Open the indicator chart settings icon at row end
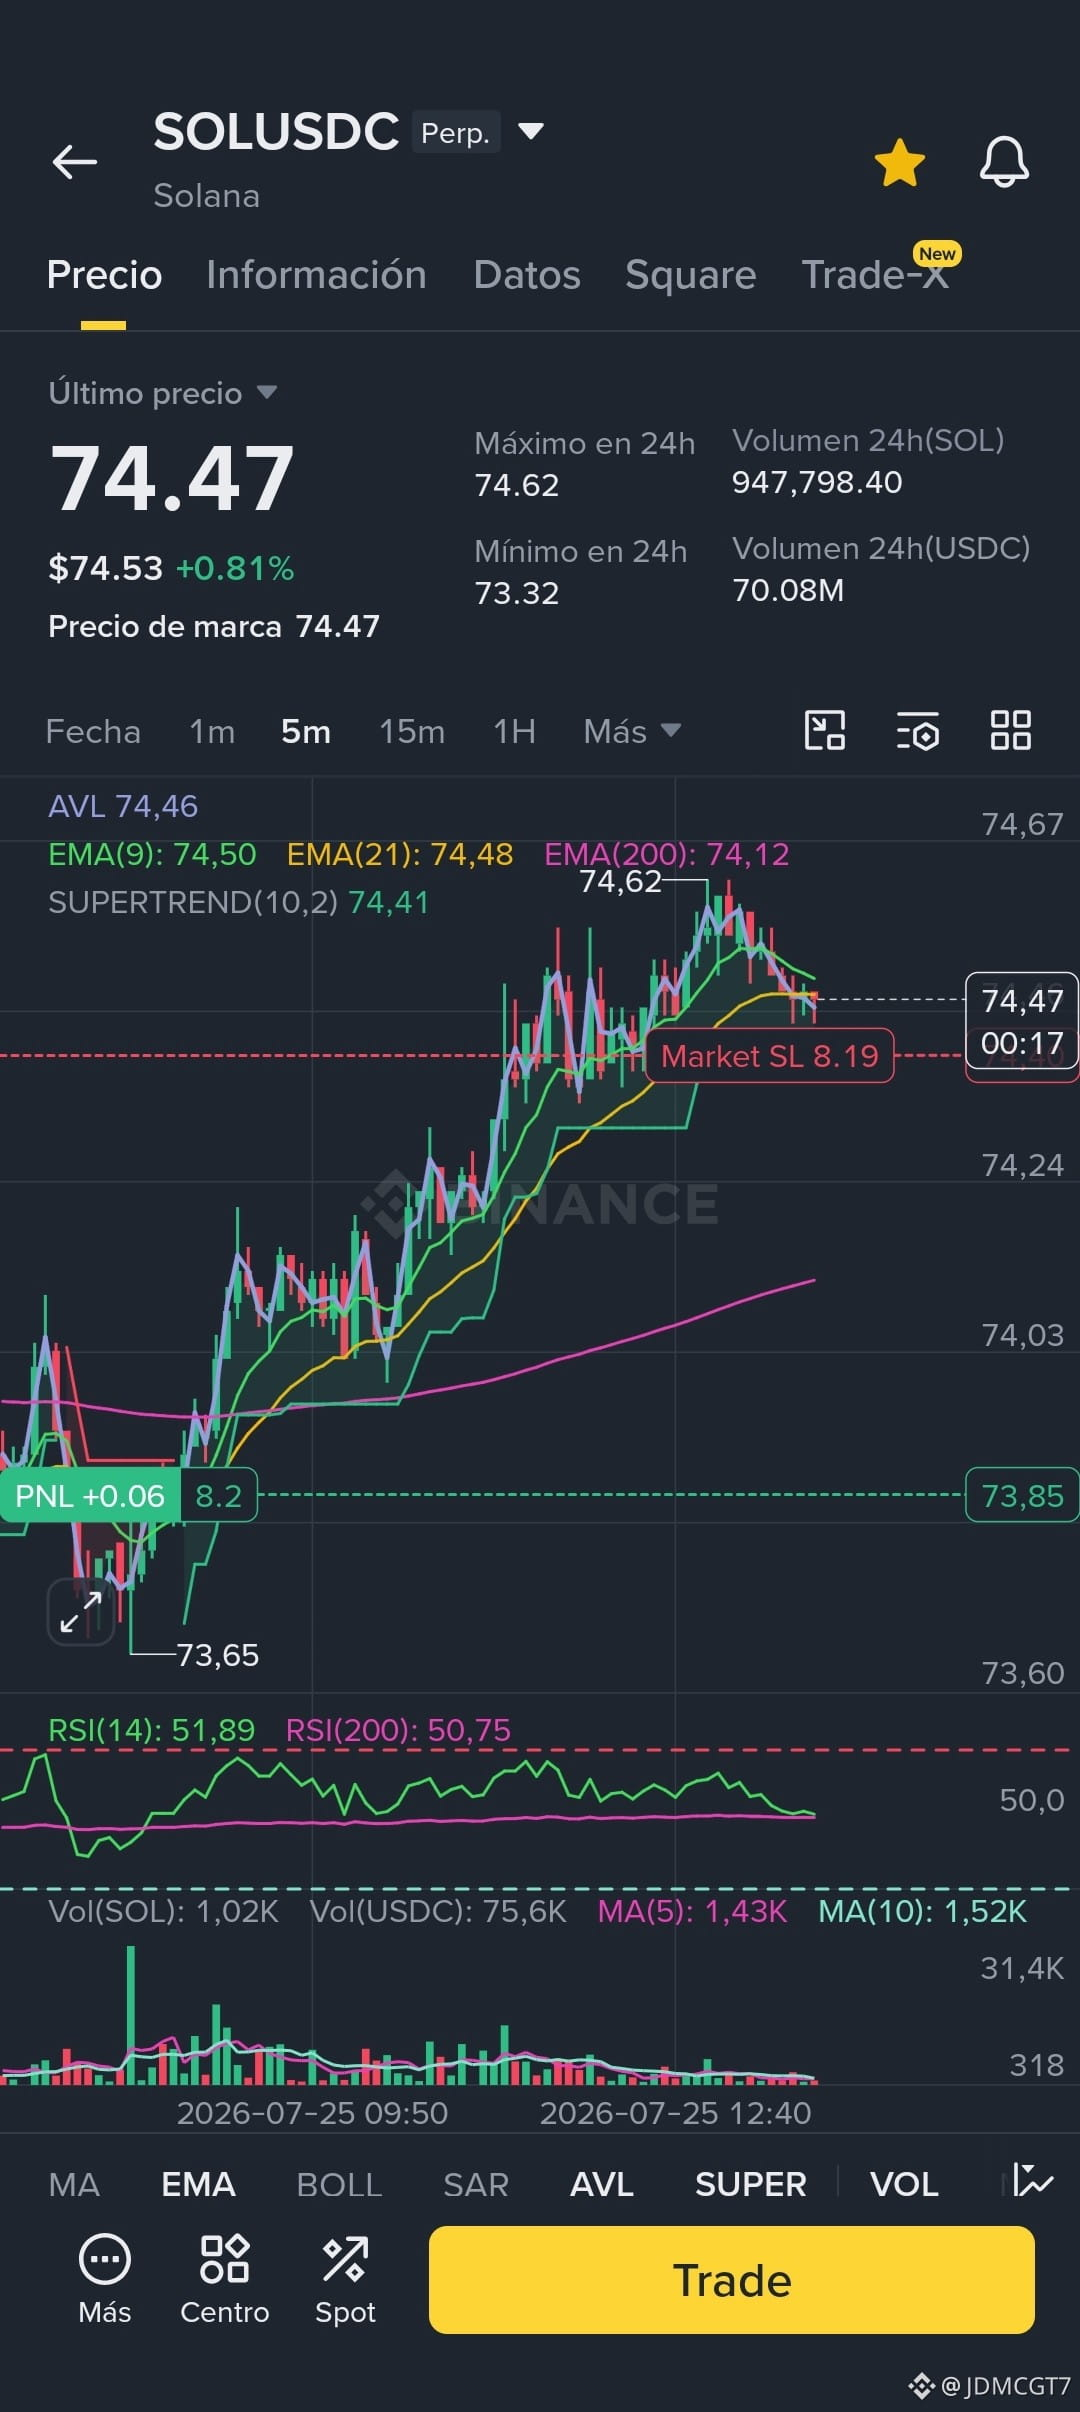The image size is (1080, 2412). [x=1032, y=2181]
